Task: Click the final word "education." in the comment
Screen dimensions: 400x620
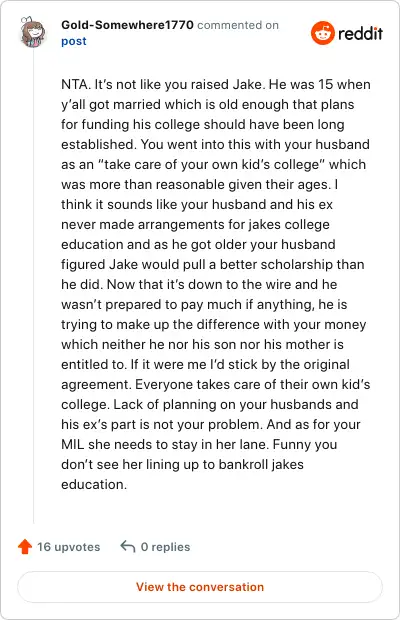Action: point(94,484)
